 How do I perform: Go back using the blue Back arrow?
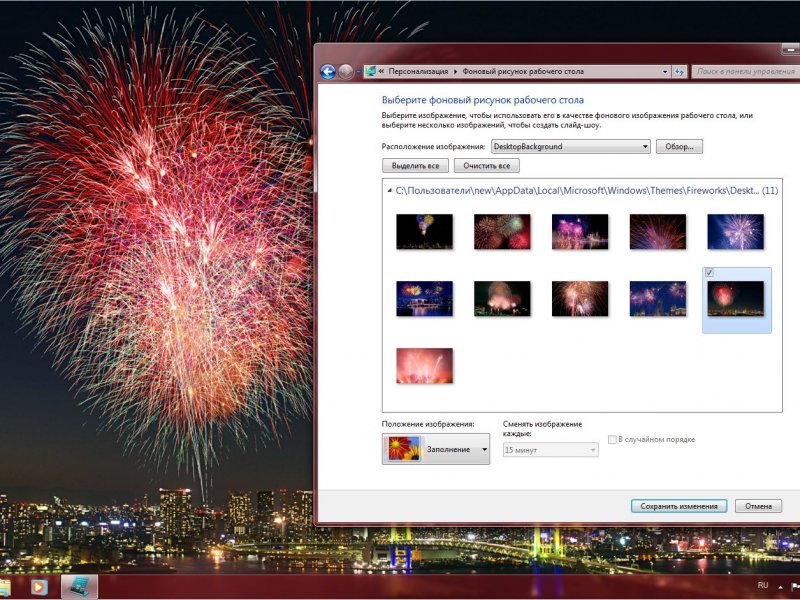pos(328,72)
